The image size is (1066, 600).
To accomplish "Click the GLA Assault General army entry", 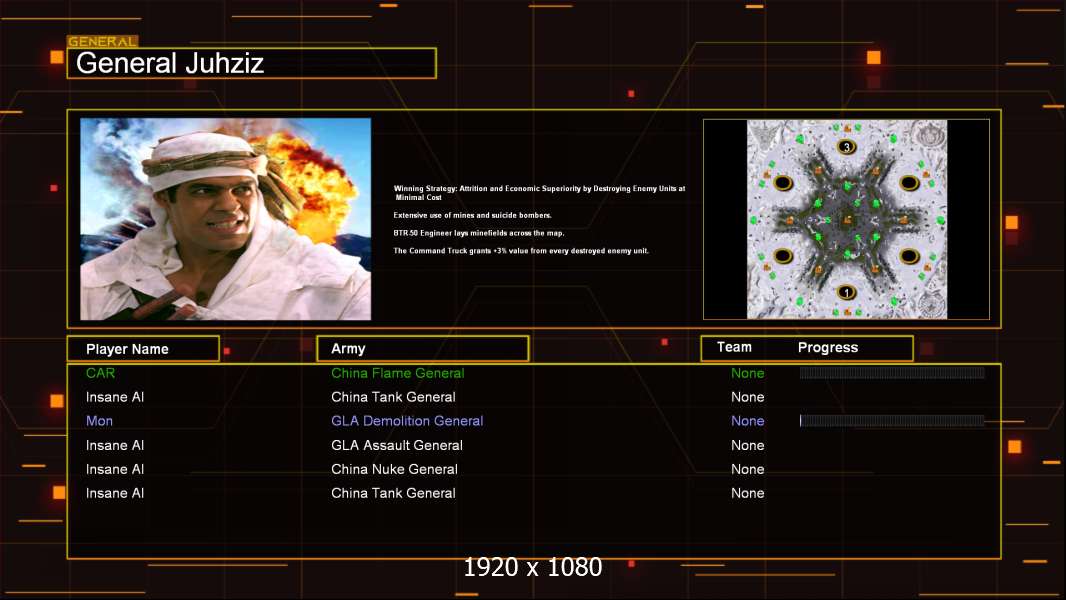I will [x=397, y=445].
